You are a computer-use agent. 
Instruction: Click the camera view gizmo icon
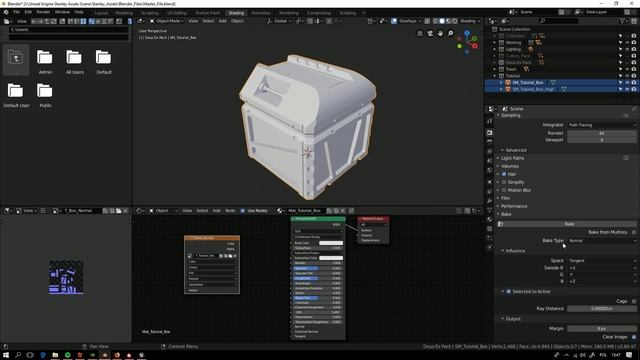[x=430, y=33]
